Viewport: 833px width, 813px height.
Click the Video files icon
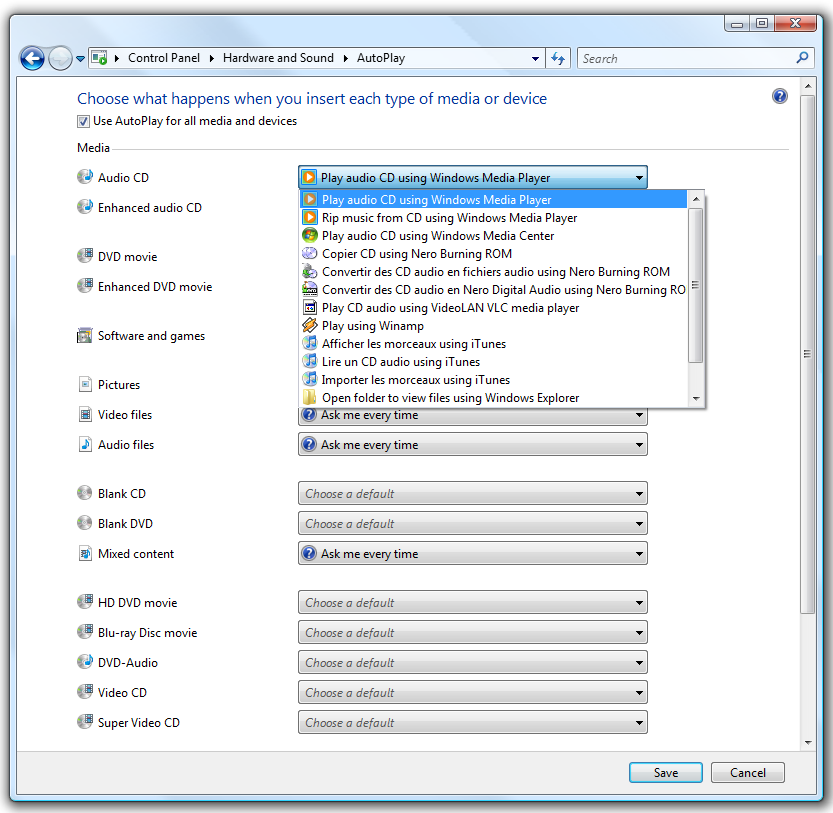tap(85, 414)
